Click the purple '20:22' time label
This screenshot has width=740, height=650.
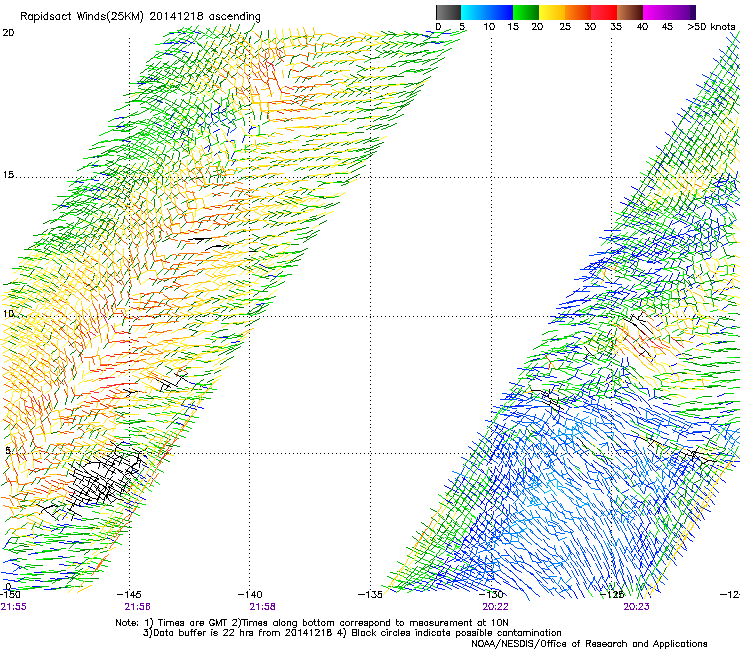coord(495,607)
